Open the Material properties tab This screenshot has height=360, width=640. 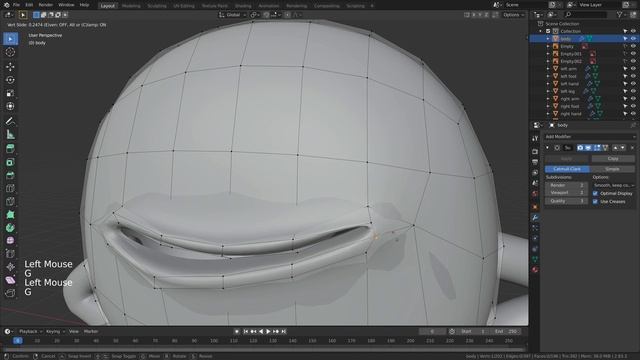[535, 270]
